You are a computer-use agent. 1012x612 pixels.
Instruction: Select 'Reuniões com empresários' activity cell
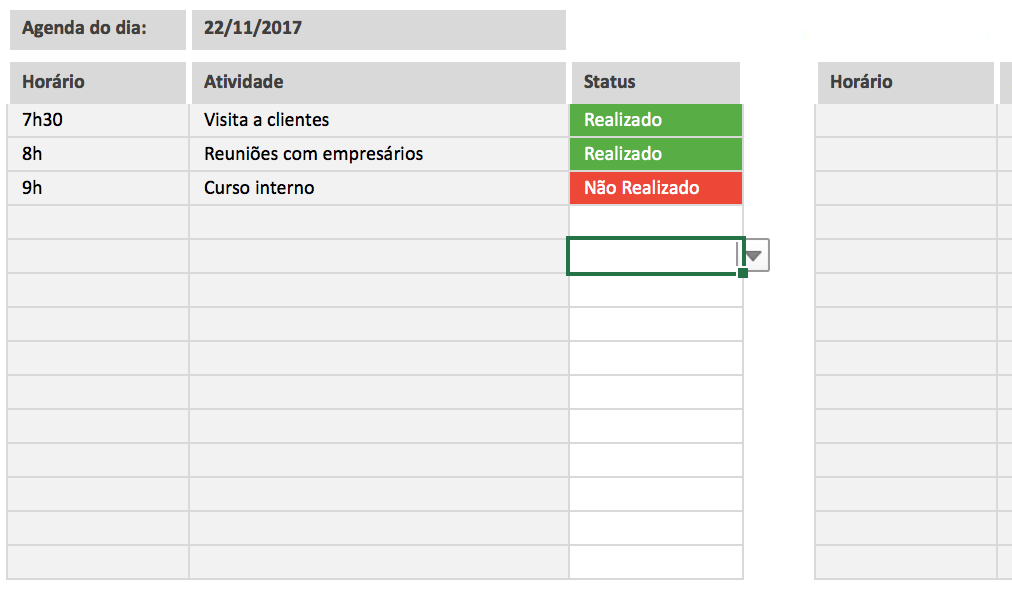[378, 154]
